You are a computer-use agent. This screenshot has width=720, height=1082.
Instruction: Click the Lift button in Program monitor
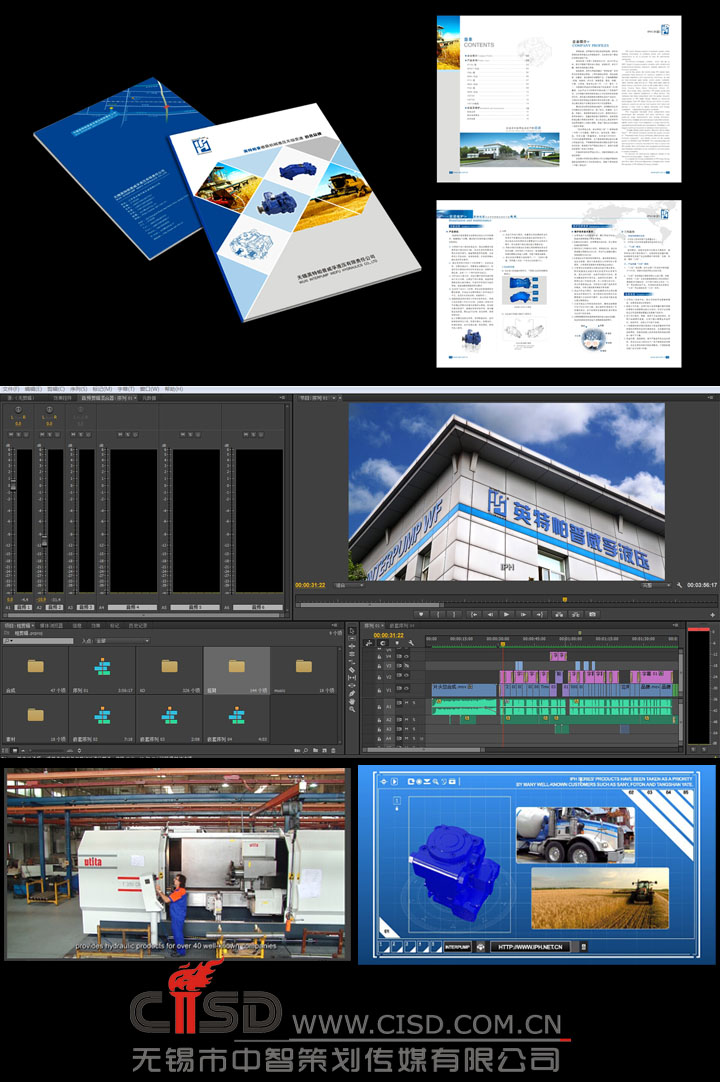[560, 614]
